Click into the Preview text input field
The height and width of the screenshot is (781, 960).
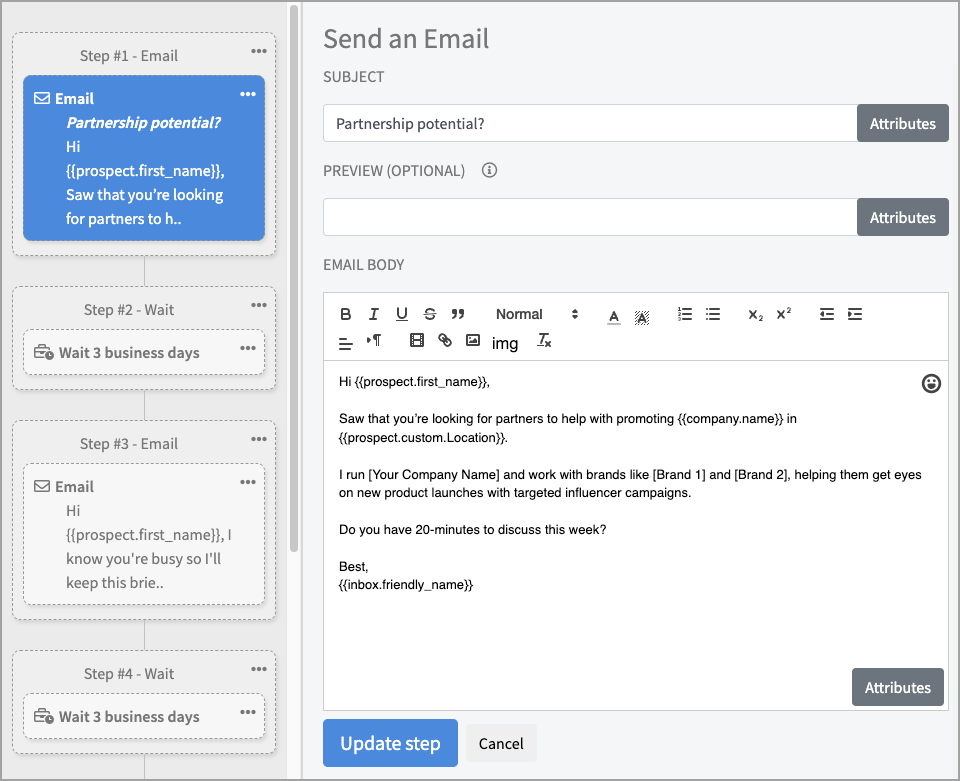coord(590,217)
